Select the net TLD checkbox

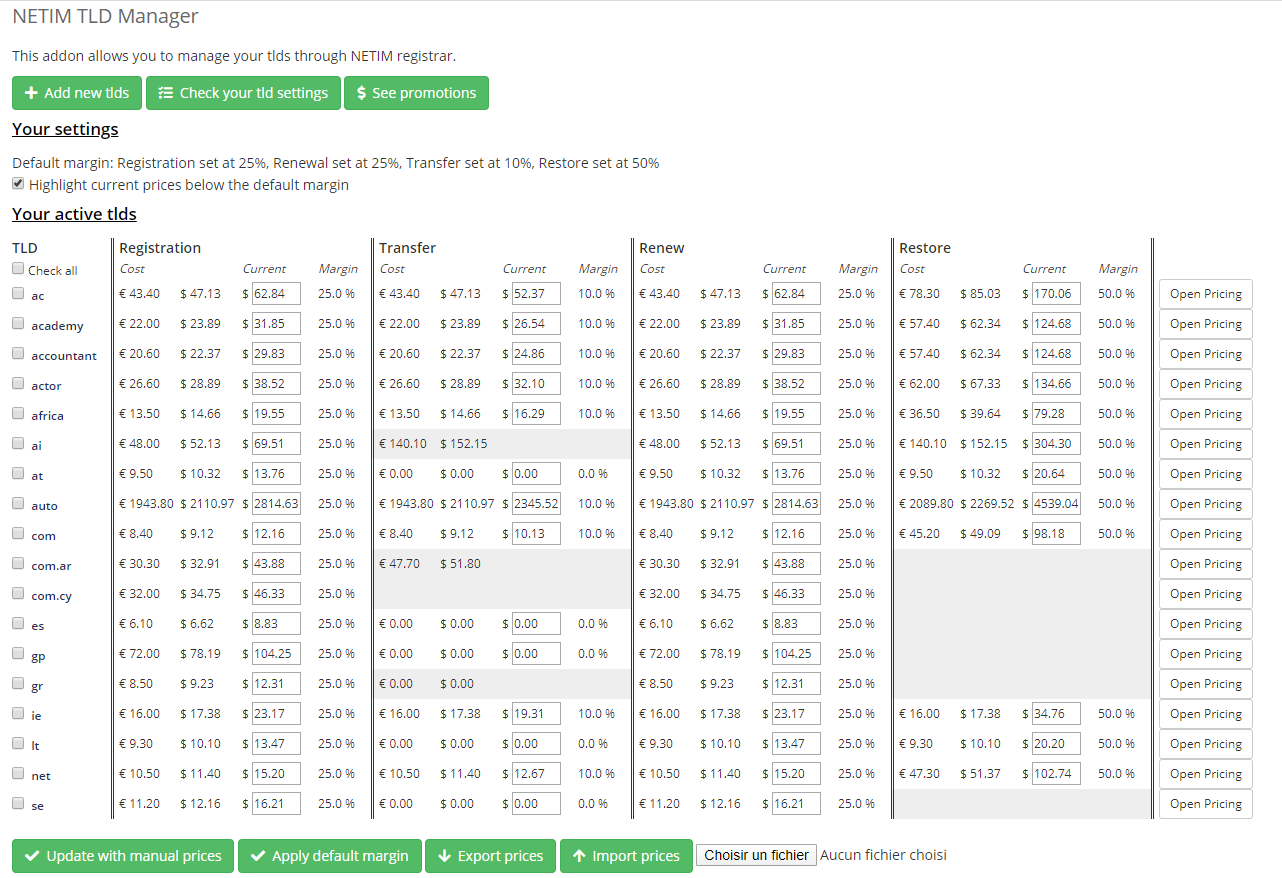coord(18,774)
